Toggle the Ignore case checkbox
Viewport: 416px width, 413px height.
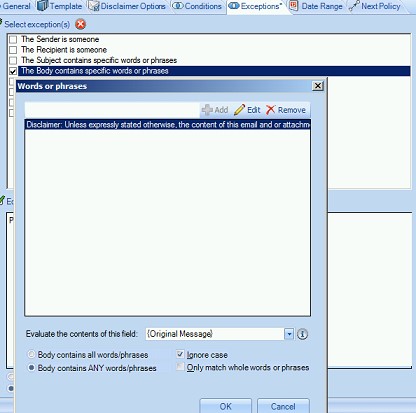[180, 354]
